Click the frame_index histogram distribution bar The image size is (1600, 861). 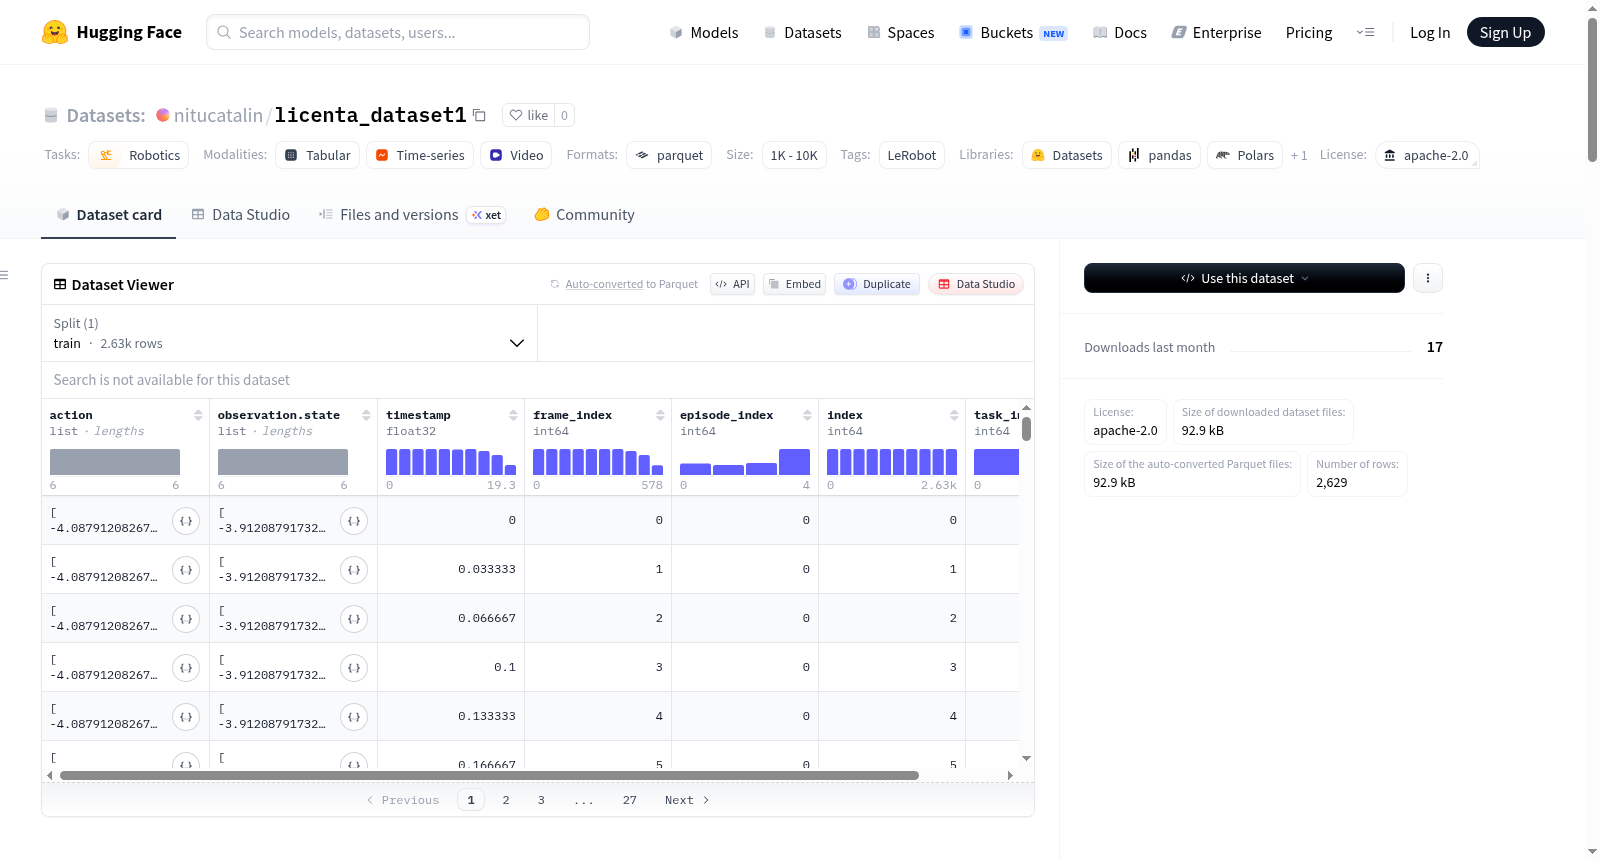(x=598, y=462)
